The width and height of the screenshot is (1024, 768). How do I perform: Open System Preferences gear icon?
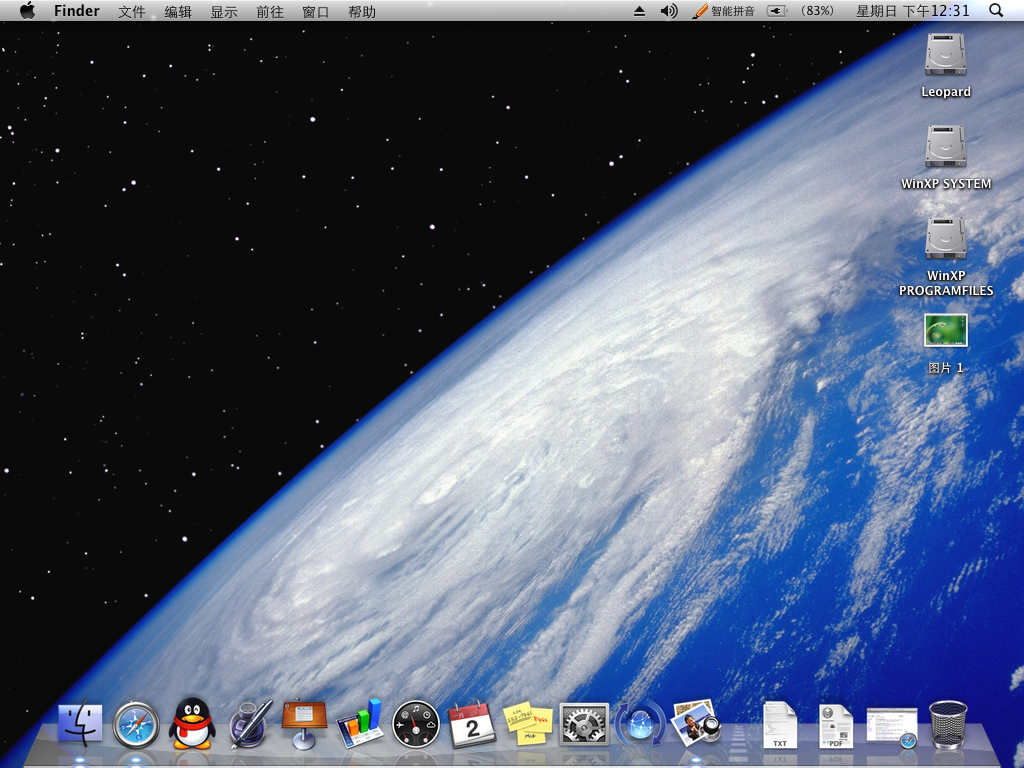(584, 724)
